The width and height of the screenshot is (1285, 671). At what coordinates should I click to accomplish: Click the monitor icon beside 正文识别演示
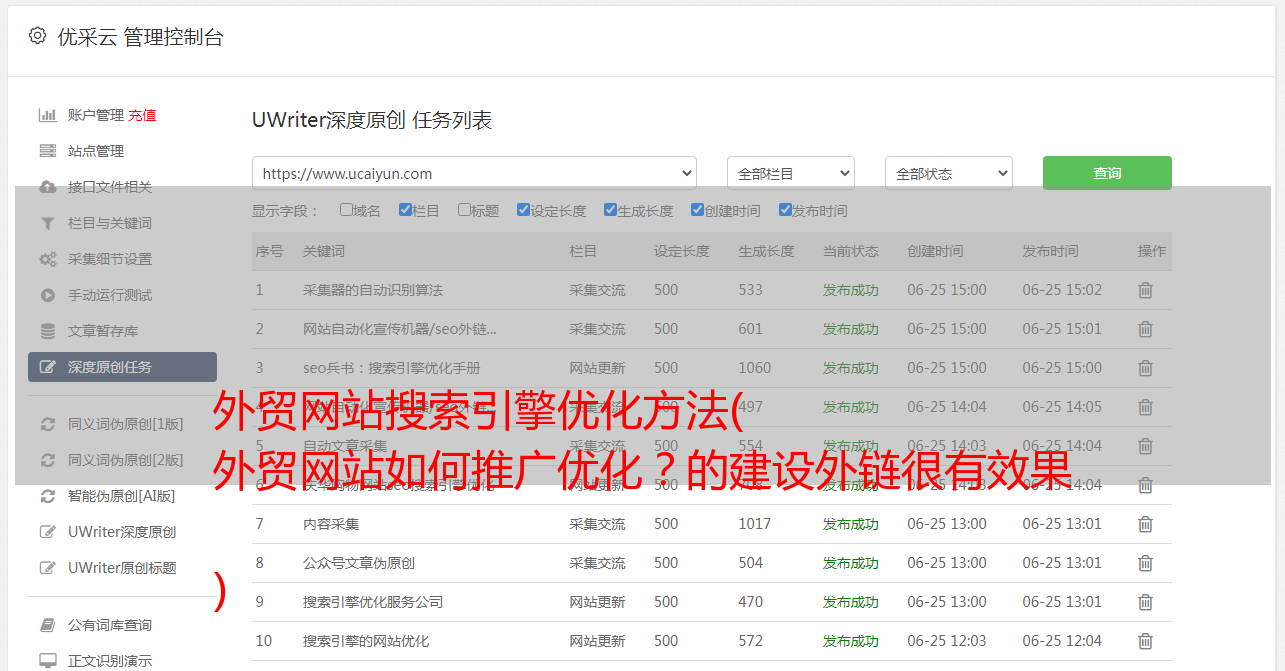coord(47,661)
